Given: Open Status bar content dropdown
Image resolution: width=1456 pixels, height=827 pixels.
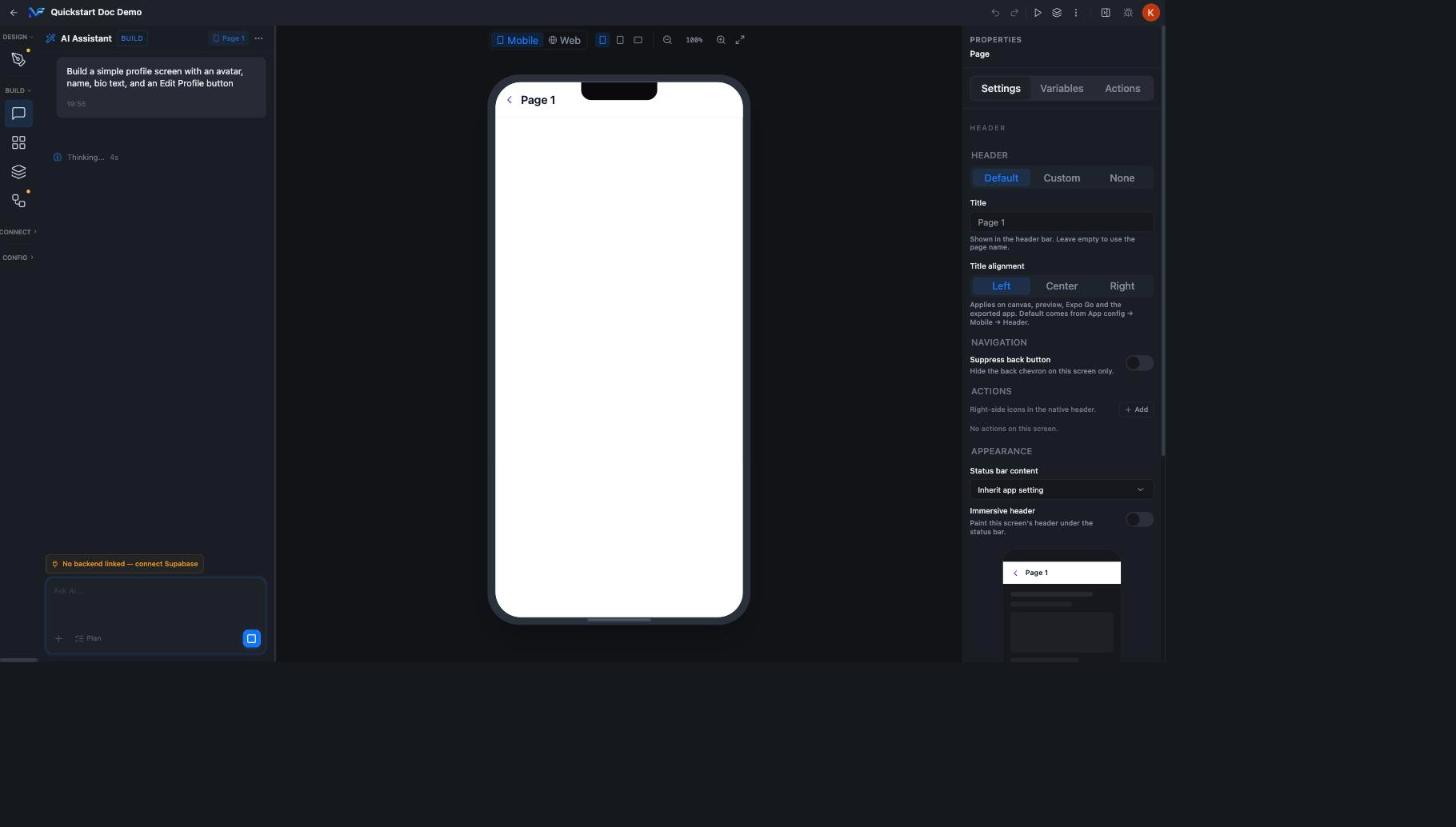Looking at the screenshot, I should coord(1061,490).
